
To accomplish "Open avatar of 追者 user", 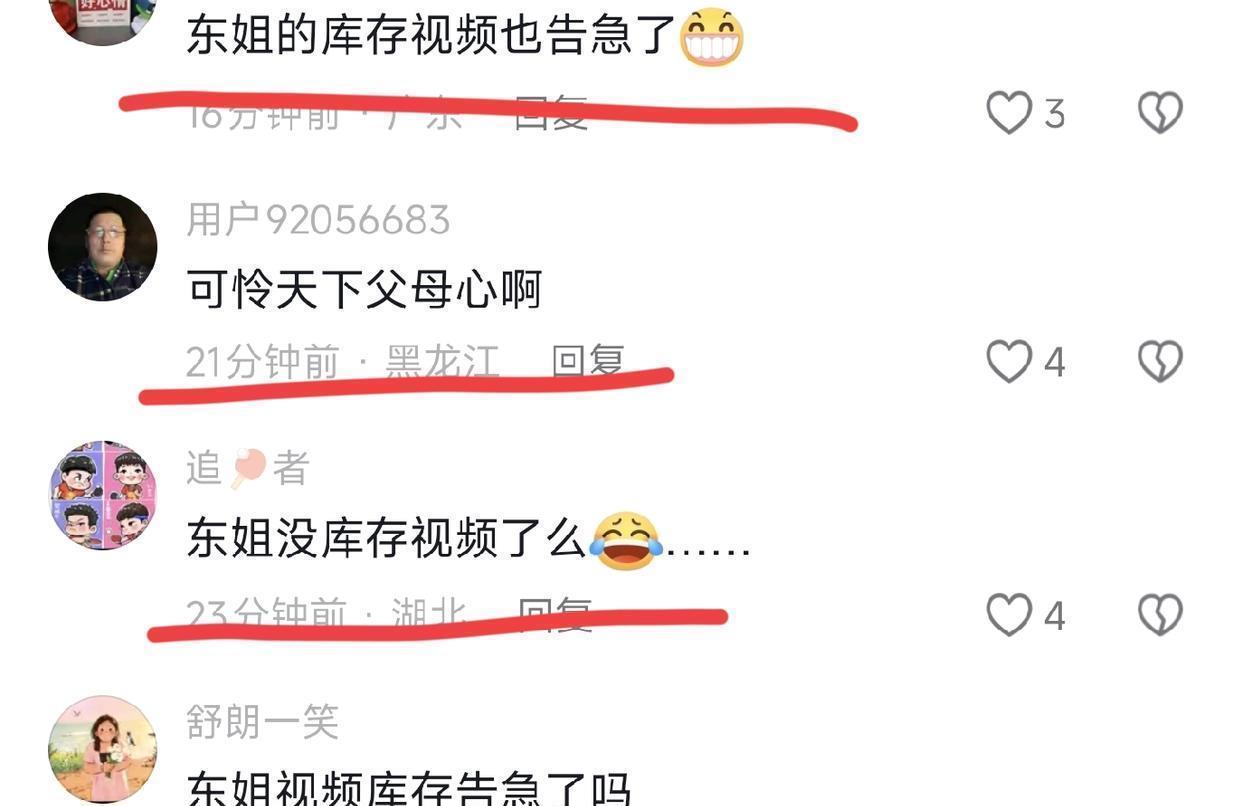I will point(102,495).
